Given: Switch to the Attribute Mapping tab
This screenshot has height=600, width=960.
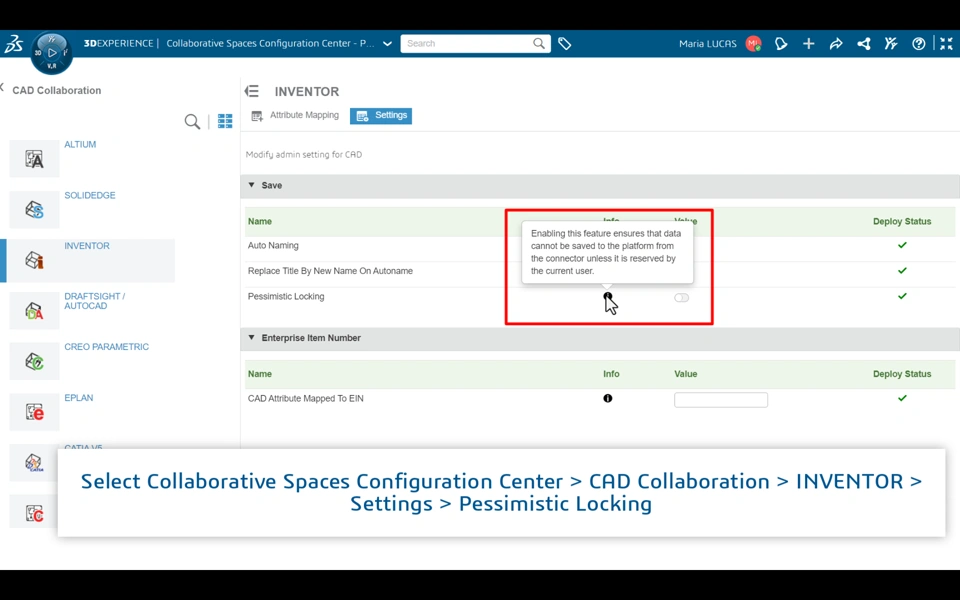Looking at the screenshot, I should click(295, 115).
